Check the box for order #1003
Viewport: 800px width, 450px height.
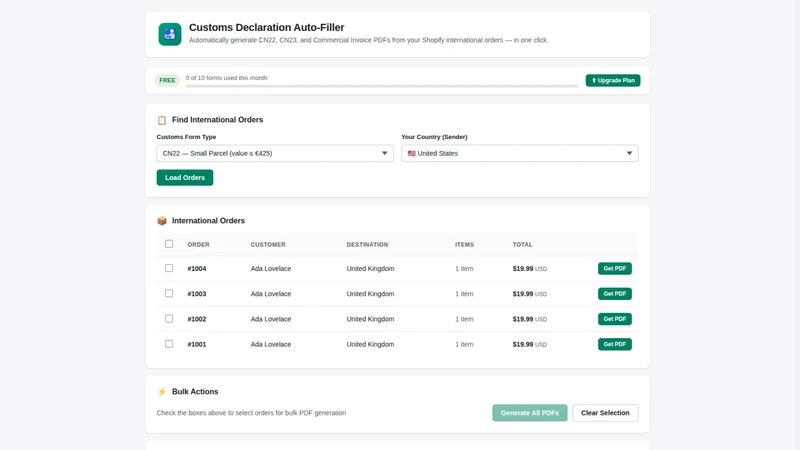click(169, 293)
